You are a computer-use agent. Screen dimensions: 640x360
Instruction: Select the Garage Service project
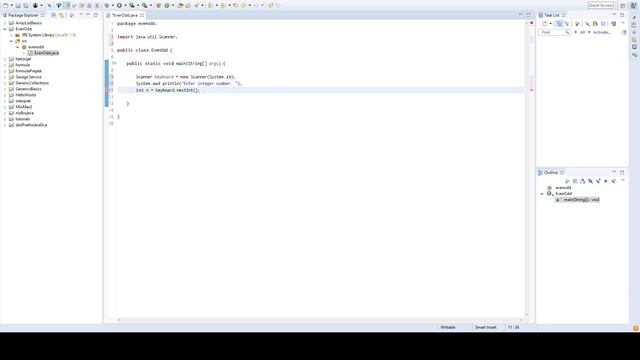coord(28,77)
